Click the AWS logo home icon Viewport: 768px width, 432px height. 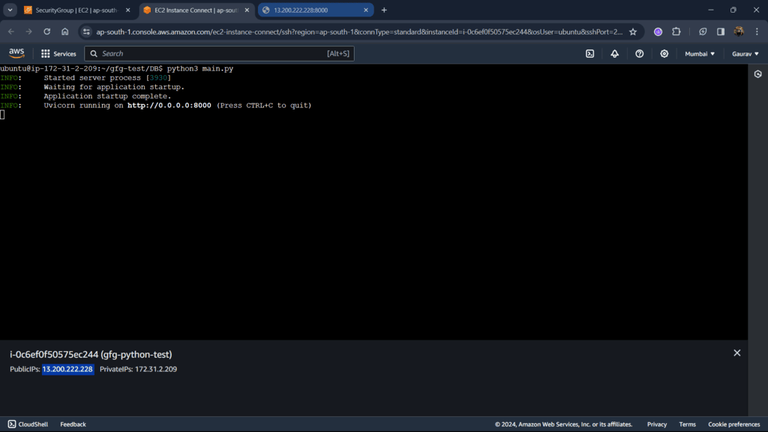pos(16,53)
